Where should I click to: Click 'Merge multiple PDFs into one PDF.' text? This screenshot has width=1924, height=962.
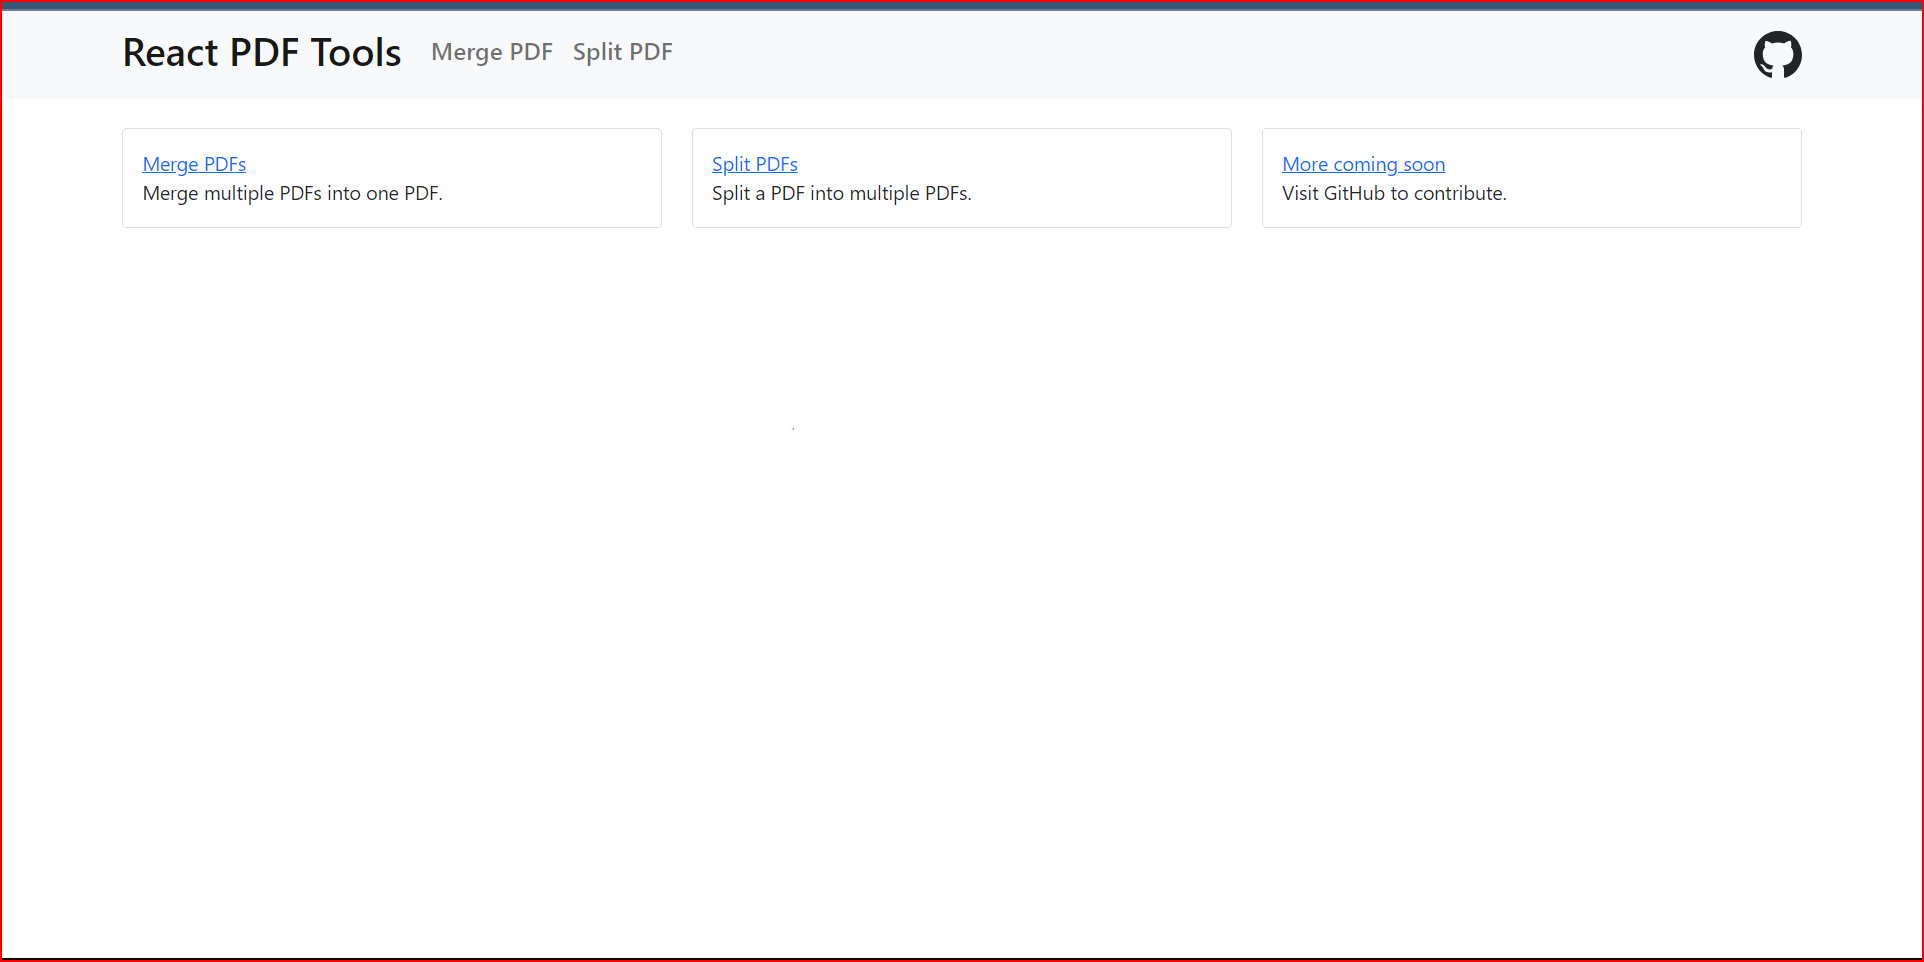pos(292,193)
